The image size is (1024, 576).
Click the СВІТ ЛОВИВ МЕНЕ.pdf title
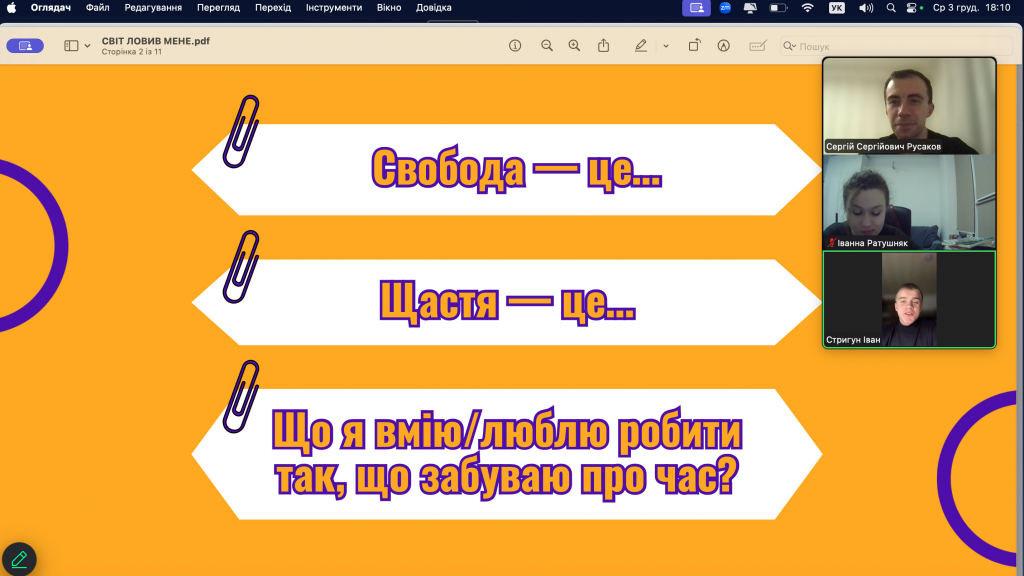click(x=156, y=41)
